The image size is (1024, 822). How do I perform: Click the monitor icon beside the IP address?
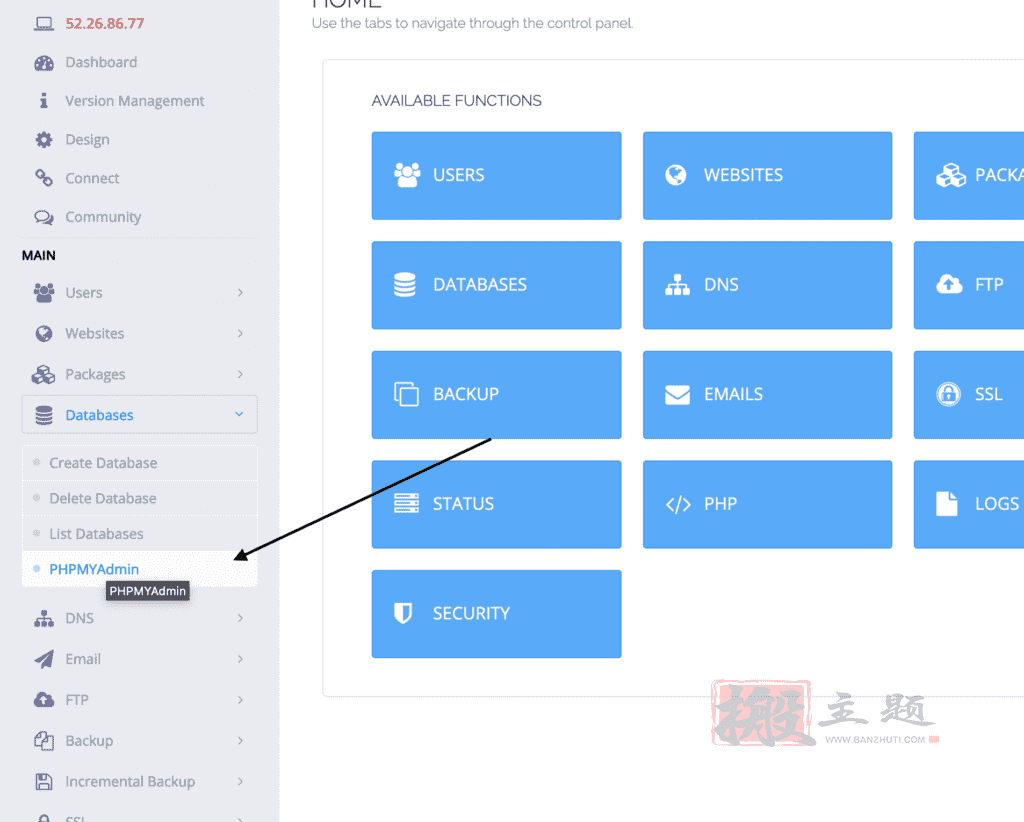tap(44, 24)
